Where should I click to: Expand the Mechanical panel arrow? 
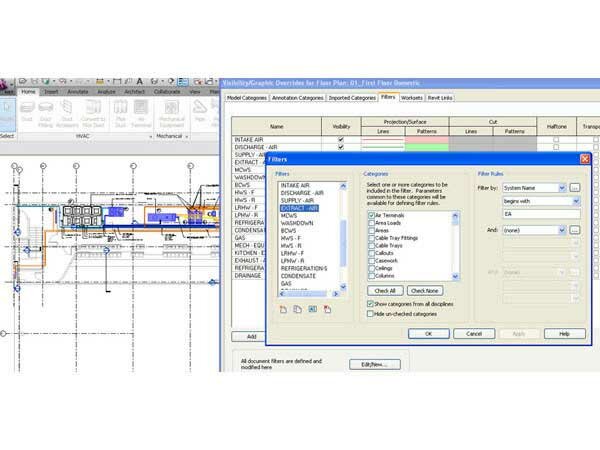[x=187, y=137]
